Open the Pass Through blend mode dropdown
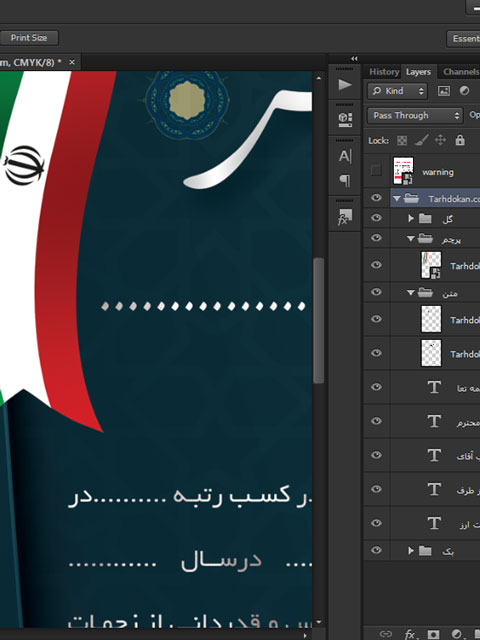Viewport: 480px width, 640px height. click(415, 116)
